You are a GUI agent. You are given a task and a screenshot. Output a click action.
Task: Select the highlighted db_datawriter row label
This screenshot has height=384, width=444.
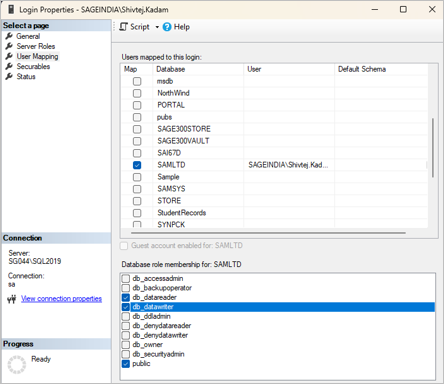coord(153,307)
